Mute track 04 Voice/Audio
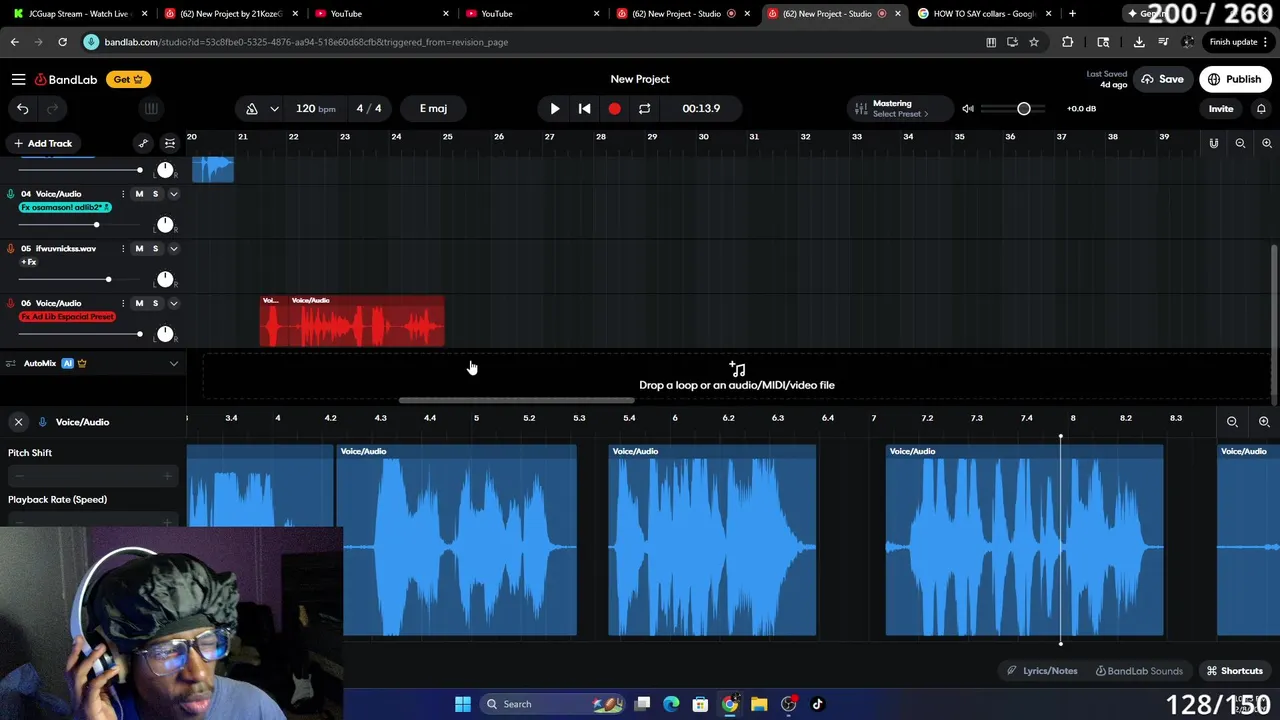 [139, 194]
